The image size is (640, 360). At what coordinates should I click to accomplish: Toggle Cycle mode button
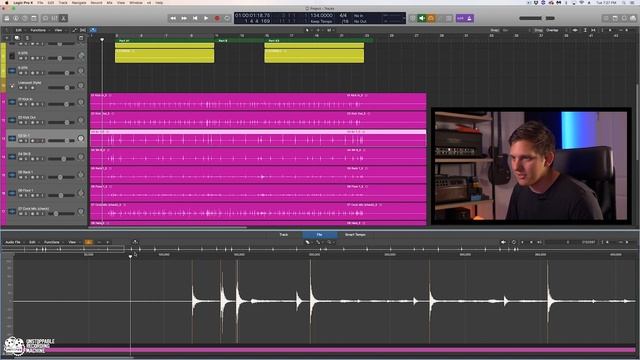(x=227, y=18)
